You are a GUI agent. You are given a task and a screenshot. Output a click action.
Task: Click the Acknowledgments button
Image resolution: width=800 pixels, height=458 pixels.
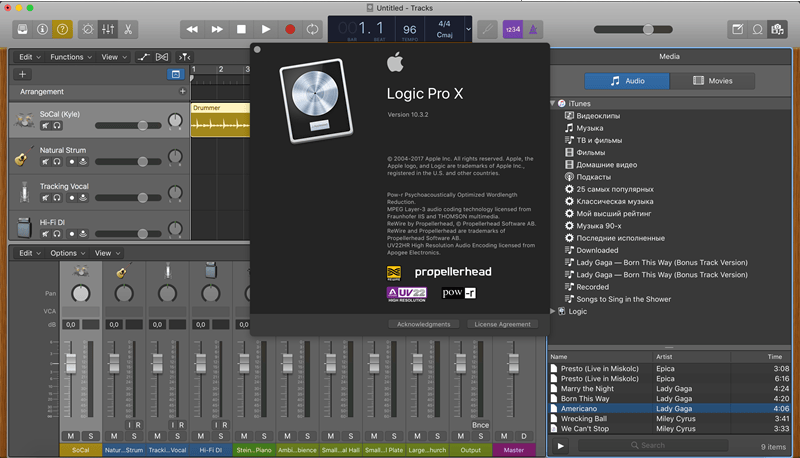pos(423,324)
